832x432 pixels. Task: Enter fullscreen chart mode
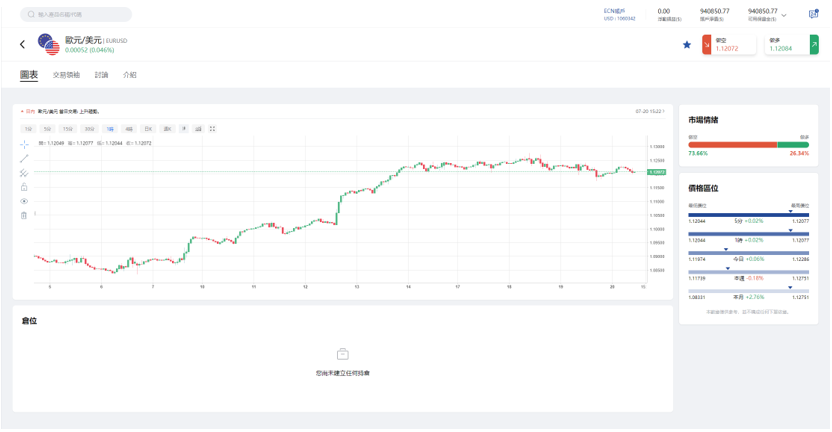[212, 129]
